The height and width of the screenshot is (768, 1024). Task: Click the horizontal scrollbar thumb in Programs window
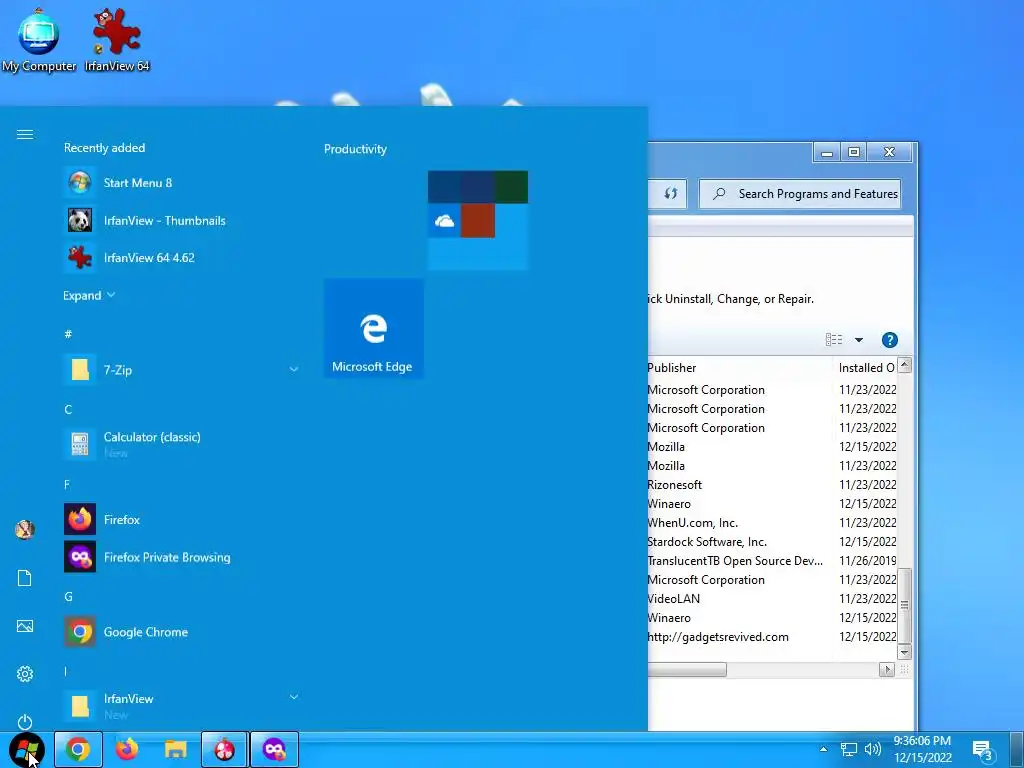(687, 669)
